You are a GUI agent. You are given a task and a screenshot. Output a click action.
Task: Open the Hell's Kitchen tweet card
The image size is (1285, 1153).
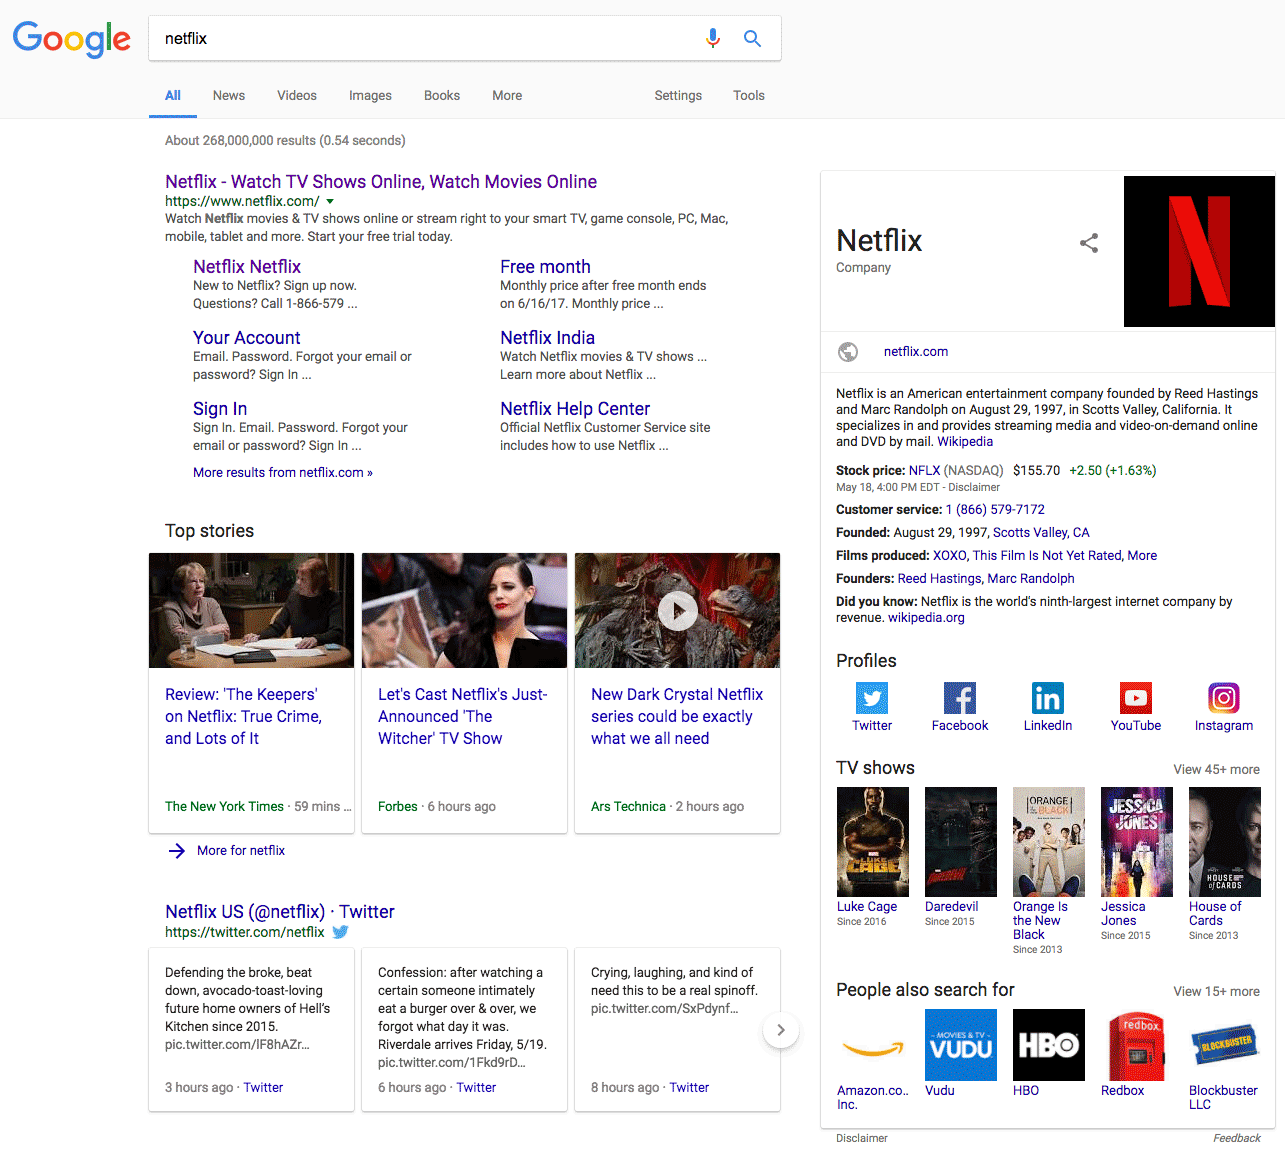(x=252, y=1030)
